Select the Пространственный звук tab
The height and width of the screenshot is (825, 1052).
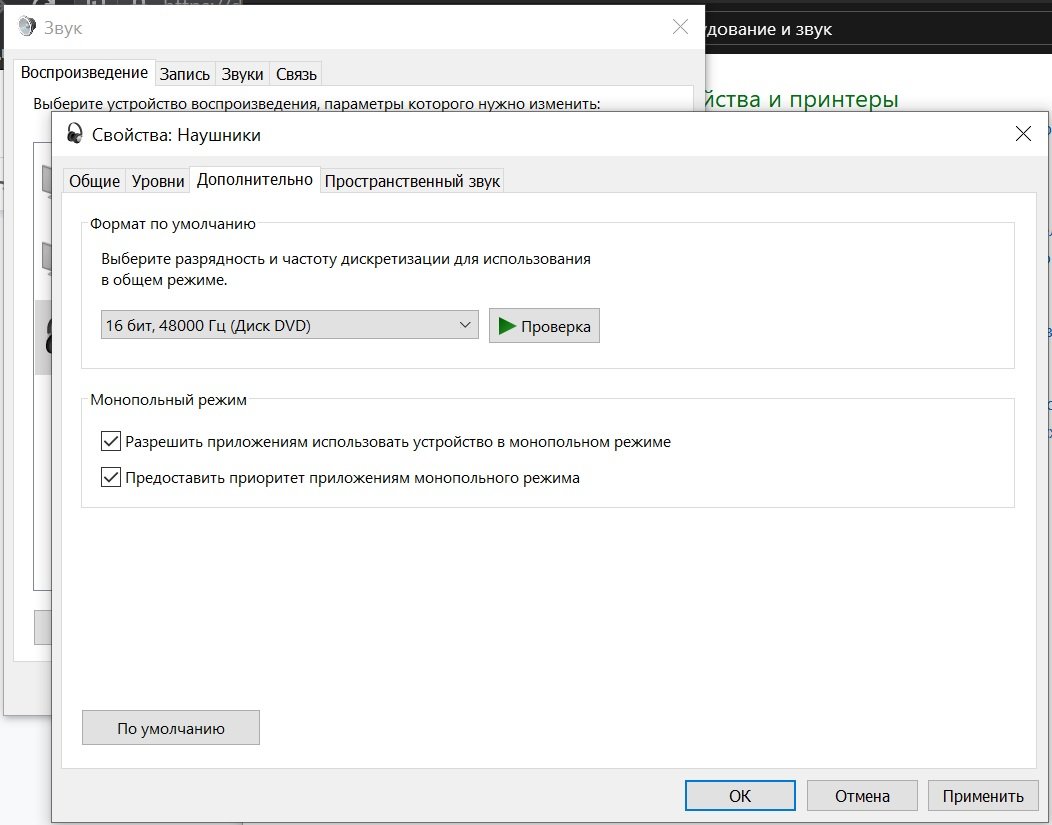[412, 181]
